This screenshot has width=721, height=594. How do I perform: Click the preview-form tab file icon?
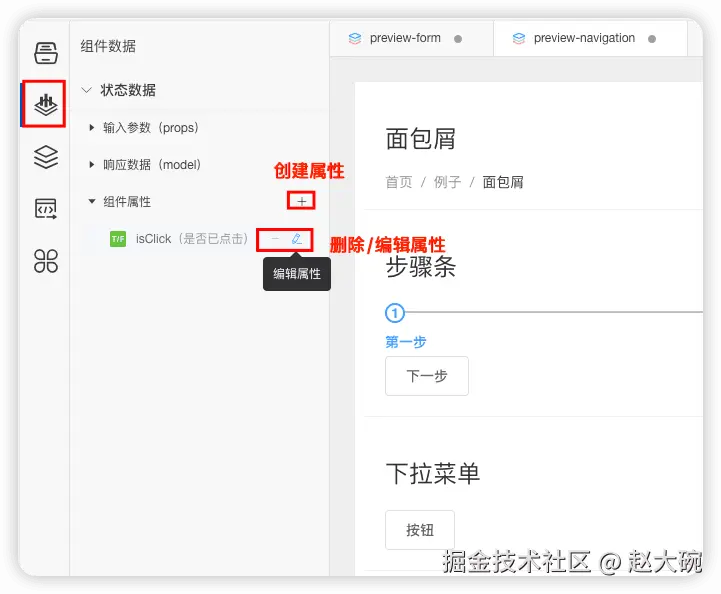point(355,39)
